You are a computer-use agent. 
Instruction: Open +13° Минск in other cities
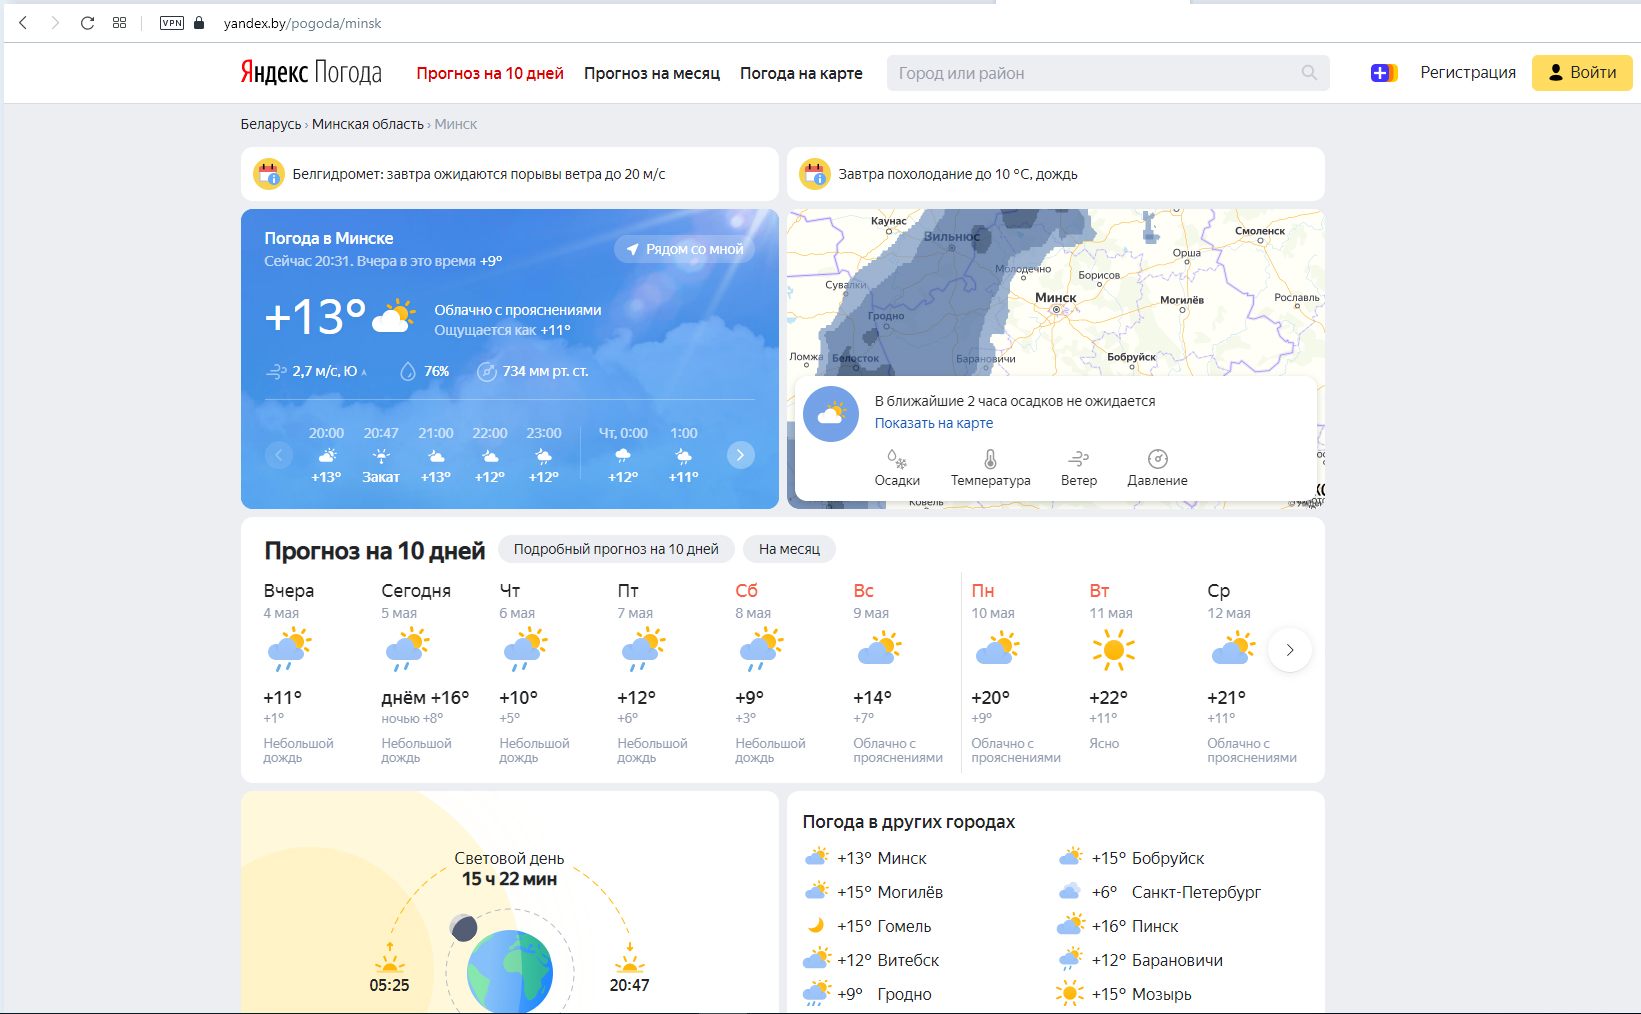866,858
